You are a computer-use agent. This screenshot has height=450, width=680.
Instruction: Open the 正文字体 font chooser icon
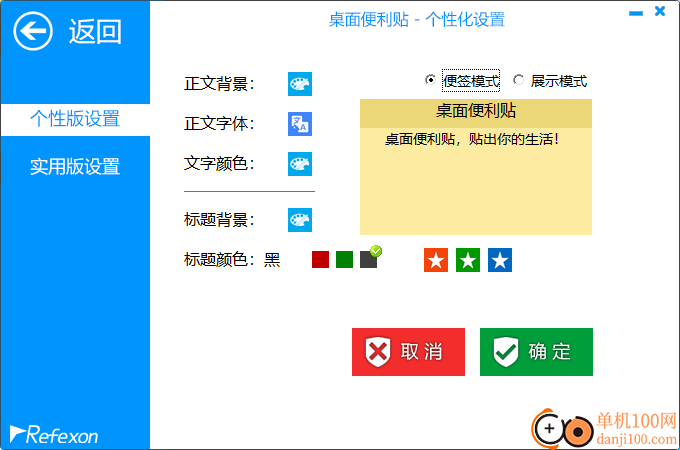pos(300,124)
